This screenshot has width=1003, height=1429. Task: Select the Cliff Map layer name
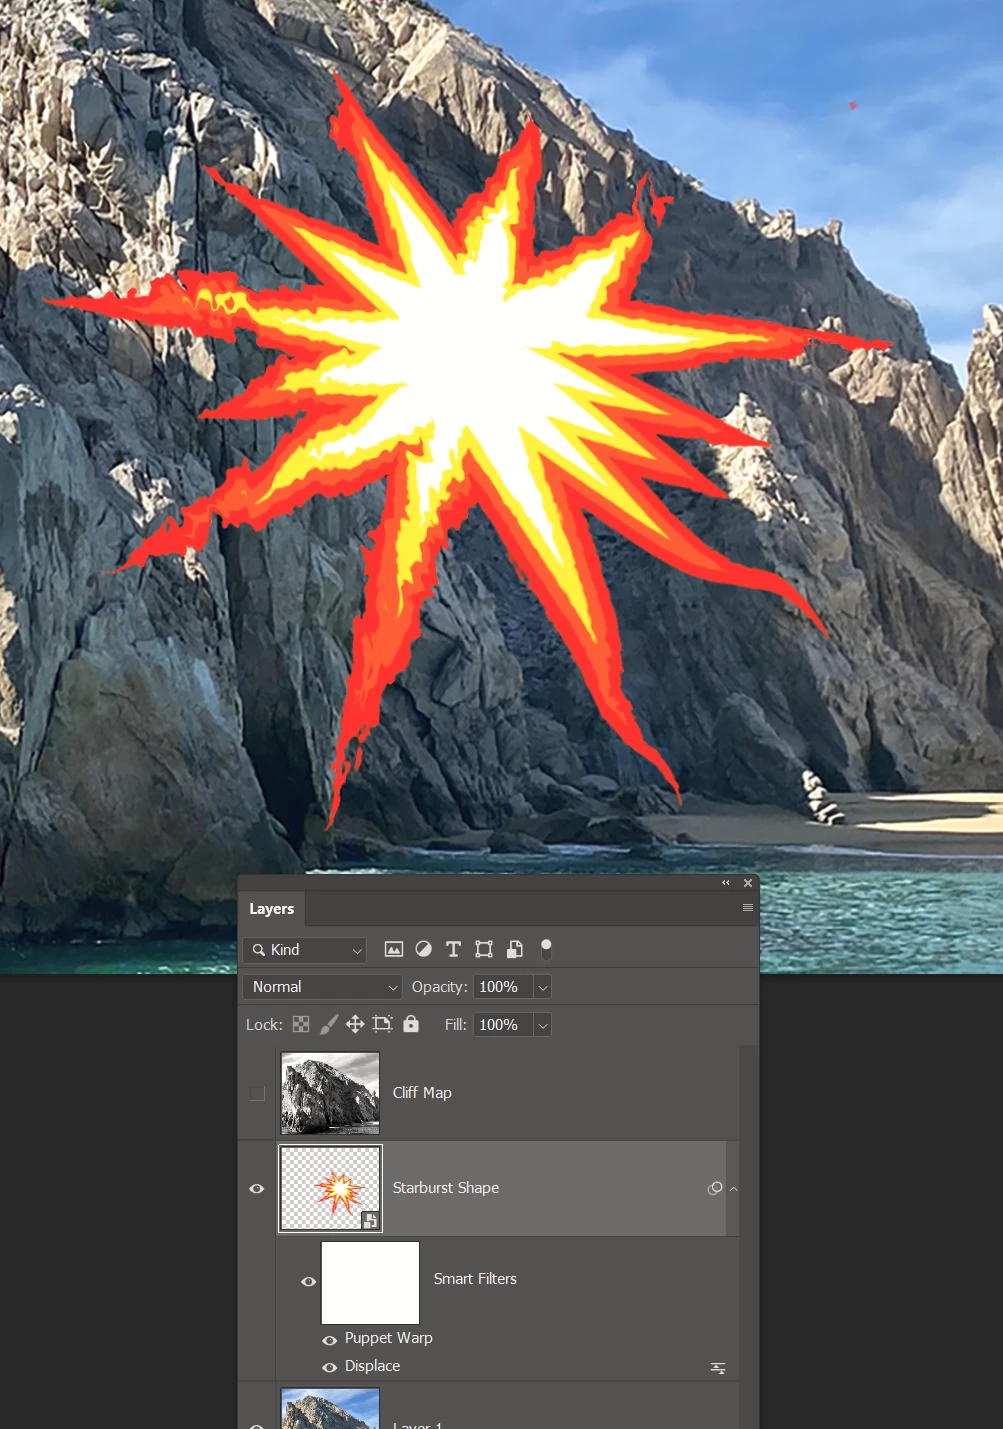coord(422,1093)
